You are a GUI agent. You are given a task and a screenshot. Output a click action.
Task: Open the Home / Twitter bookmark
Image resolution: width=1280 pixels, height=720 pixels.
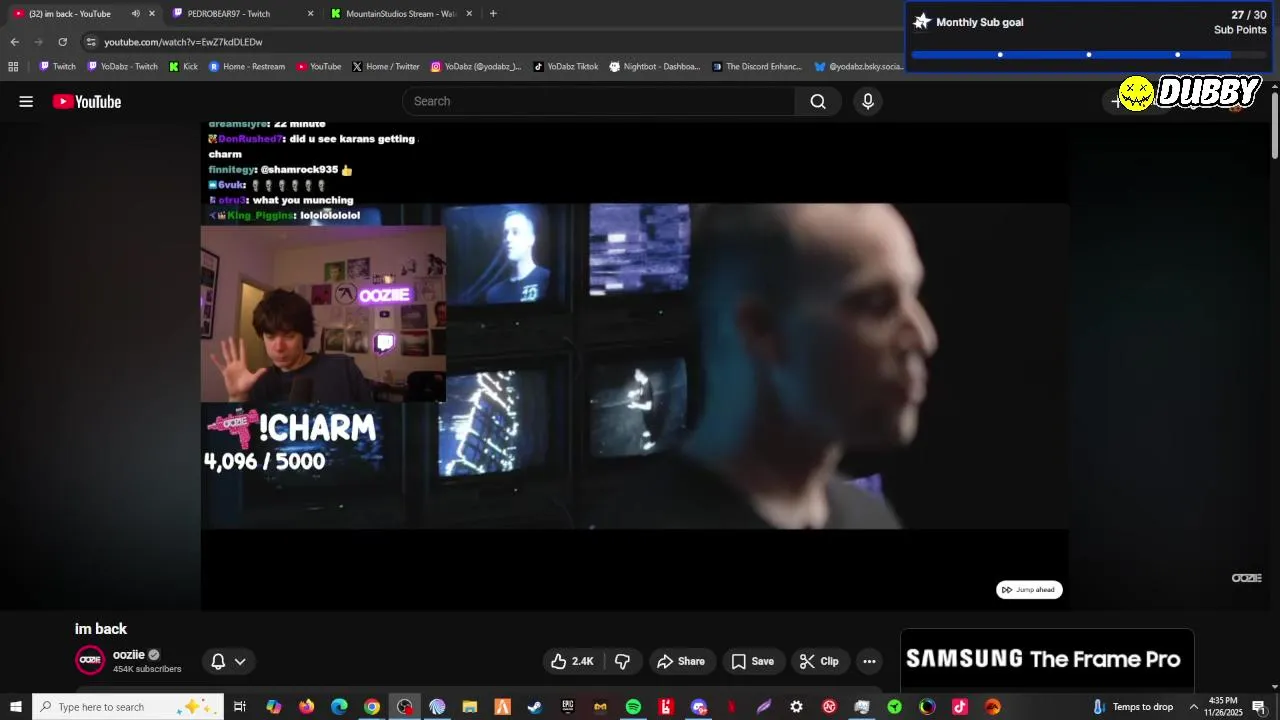(x=386, y=67)
